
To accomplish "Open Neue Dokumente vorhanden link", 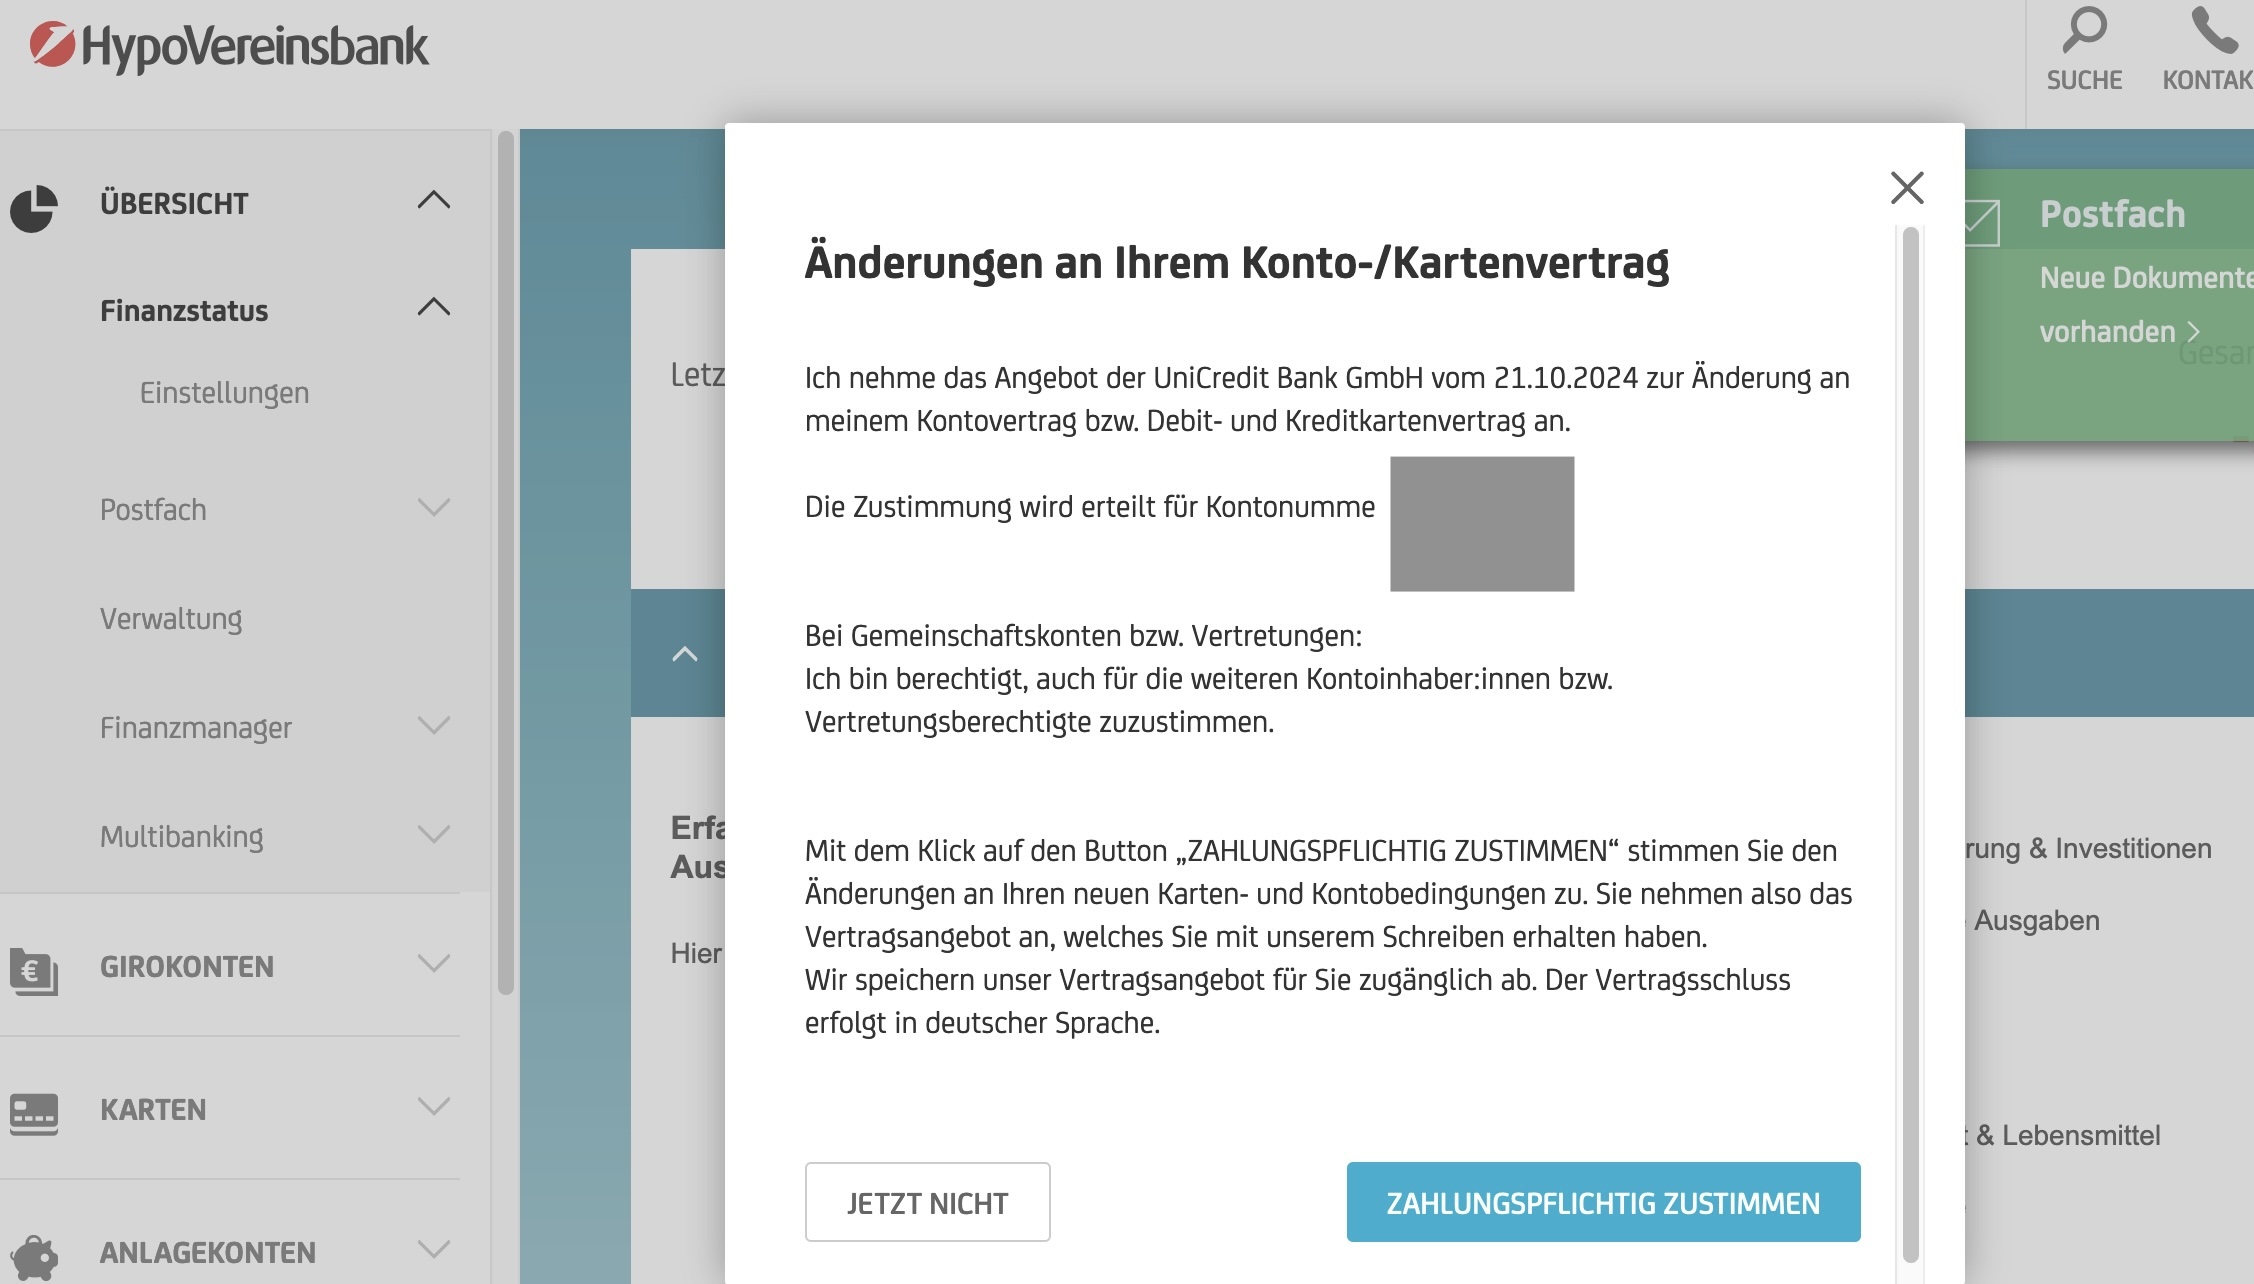I will (x=2145, y=304).
